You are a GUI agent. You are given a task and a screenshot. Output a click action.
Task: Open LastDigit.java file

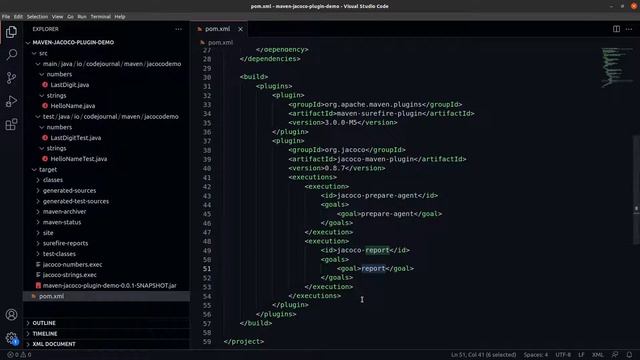coord(69,85)
